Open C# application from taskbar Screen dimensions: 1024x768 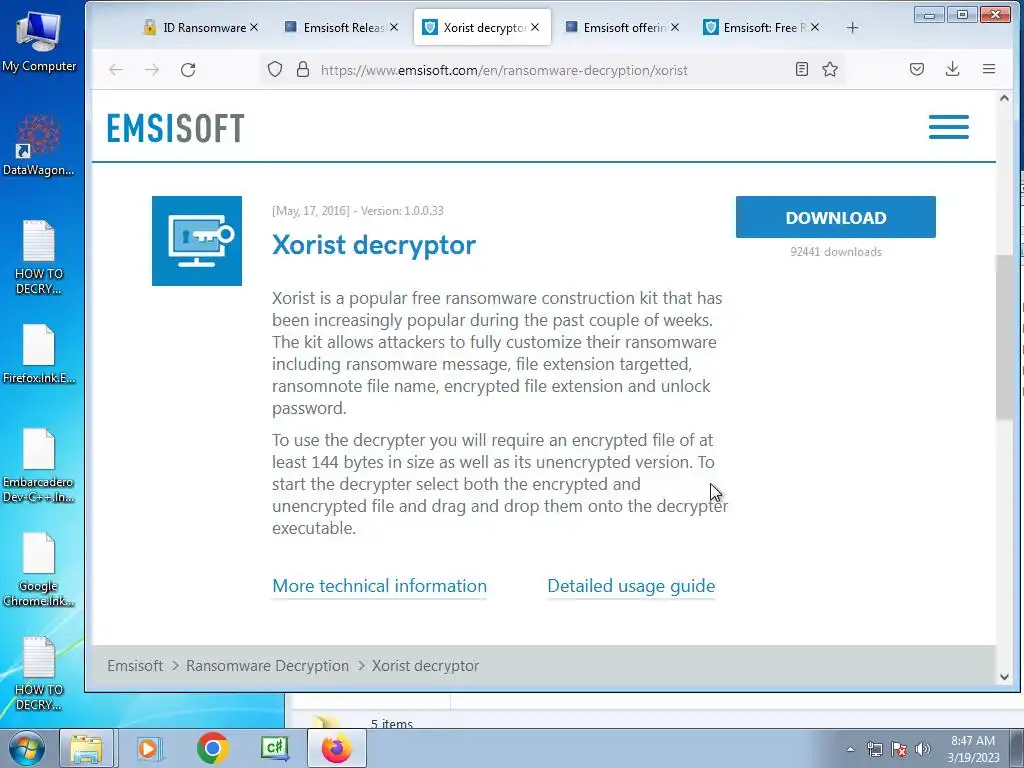click(x=274, y=748)
